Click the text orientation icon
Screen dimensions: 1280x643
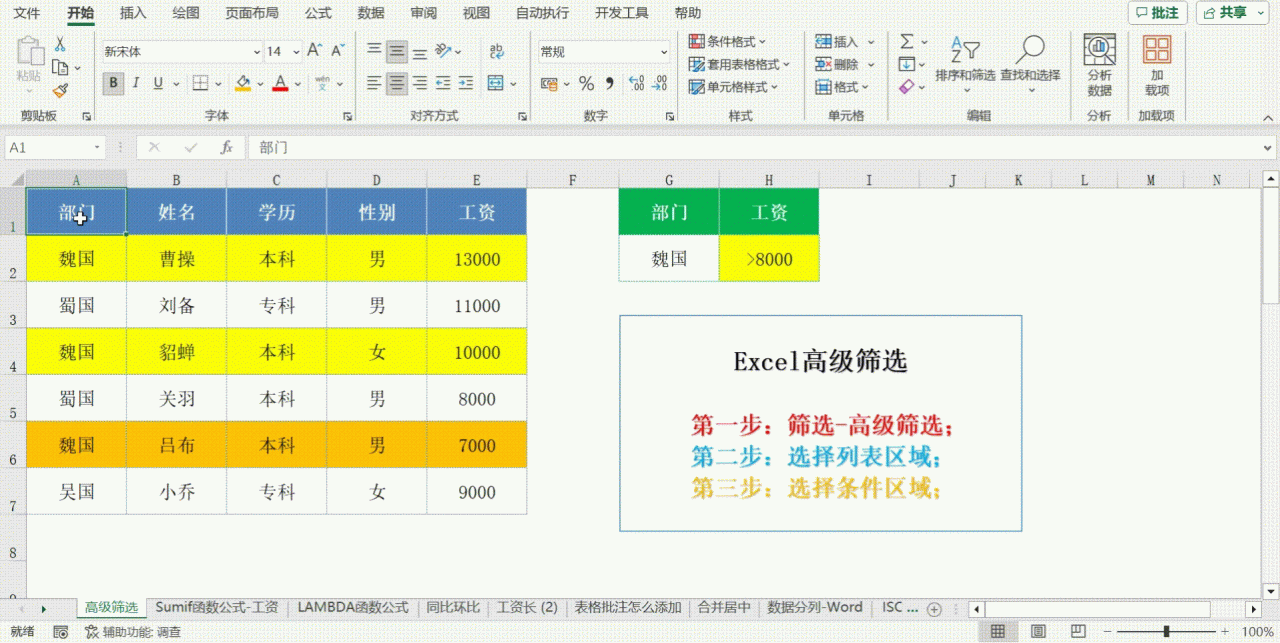[444, 51]
